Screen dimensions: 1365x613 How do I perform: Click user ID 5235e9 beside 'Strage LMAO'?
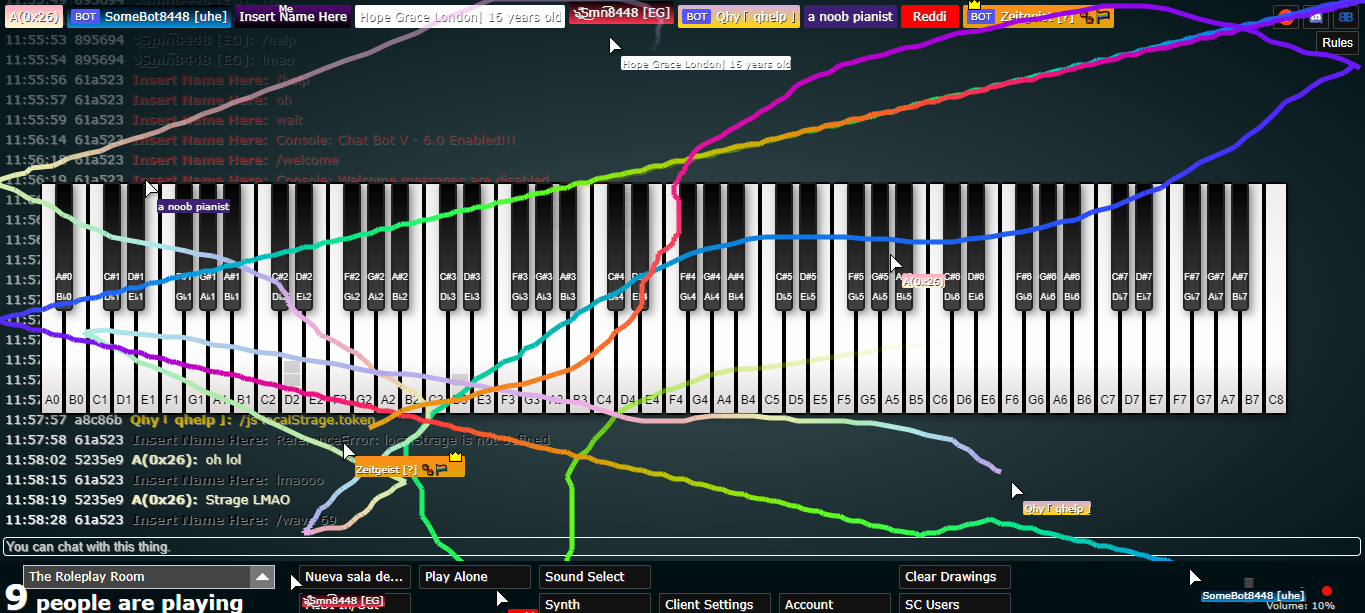99,500
